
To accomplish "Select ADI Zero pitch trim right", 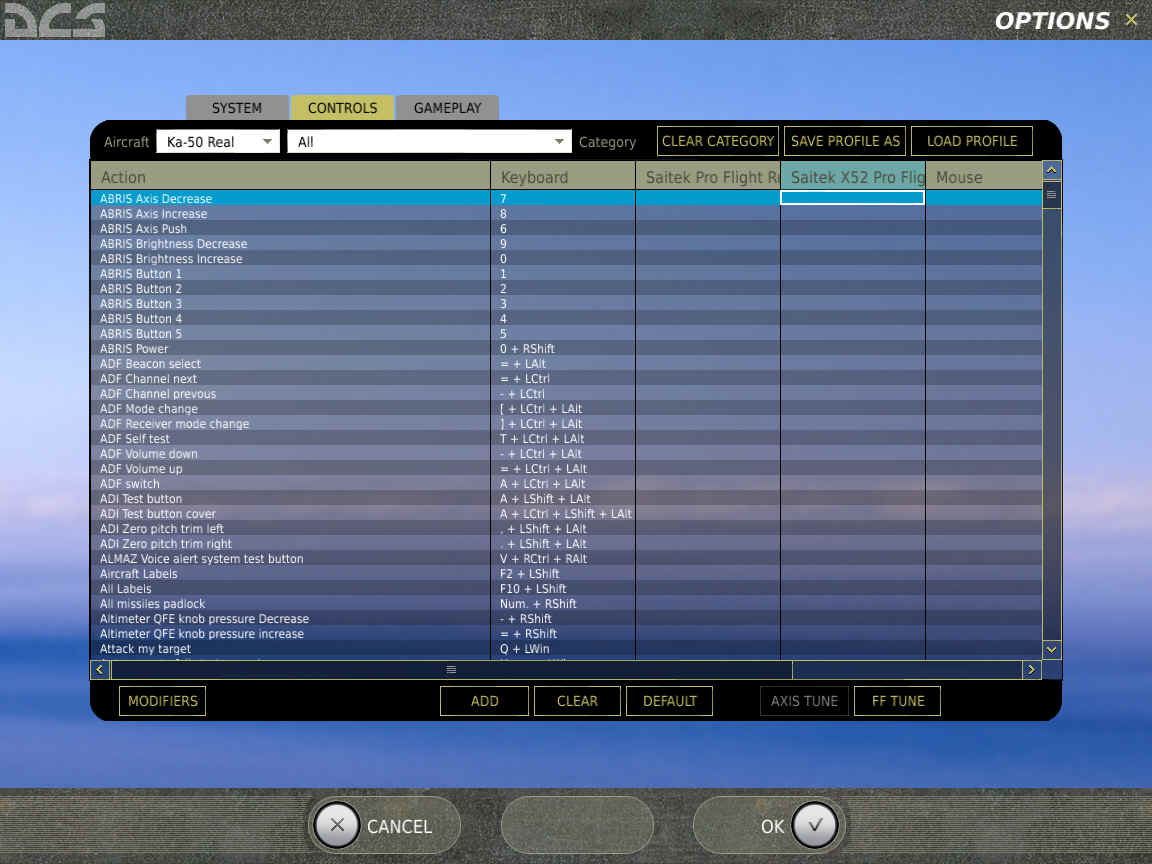I will point(165,544).
